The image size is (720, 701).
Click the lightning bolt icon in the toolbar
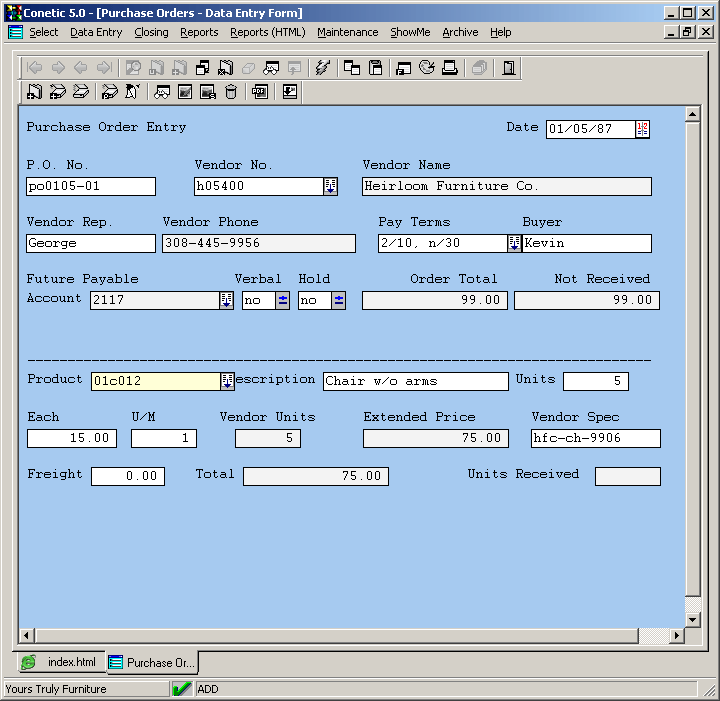coord(322,68)
